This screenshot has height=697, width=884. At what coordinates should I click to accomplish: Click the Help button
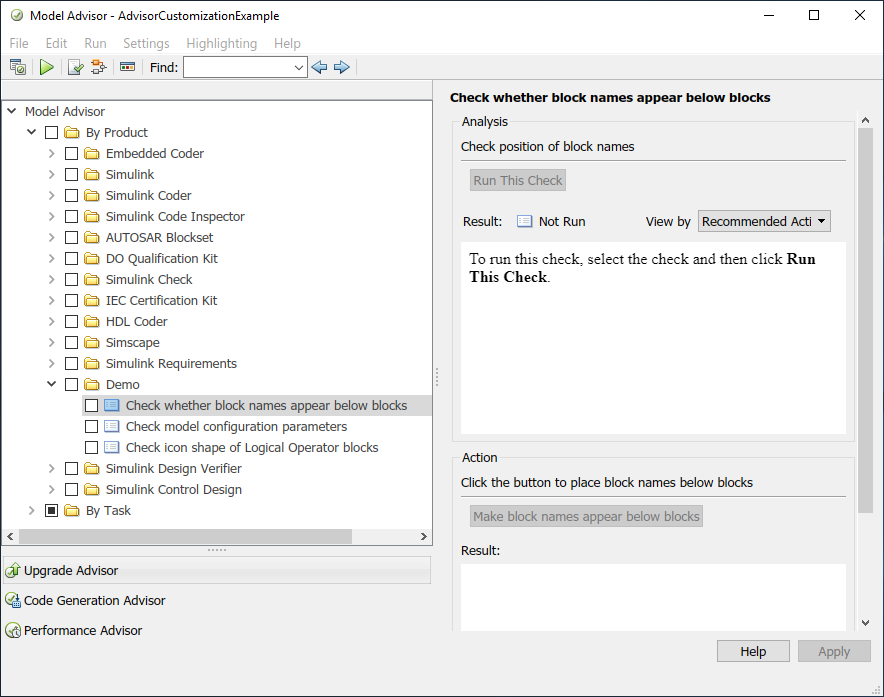point(753,651)
